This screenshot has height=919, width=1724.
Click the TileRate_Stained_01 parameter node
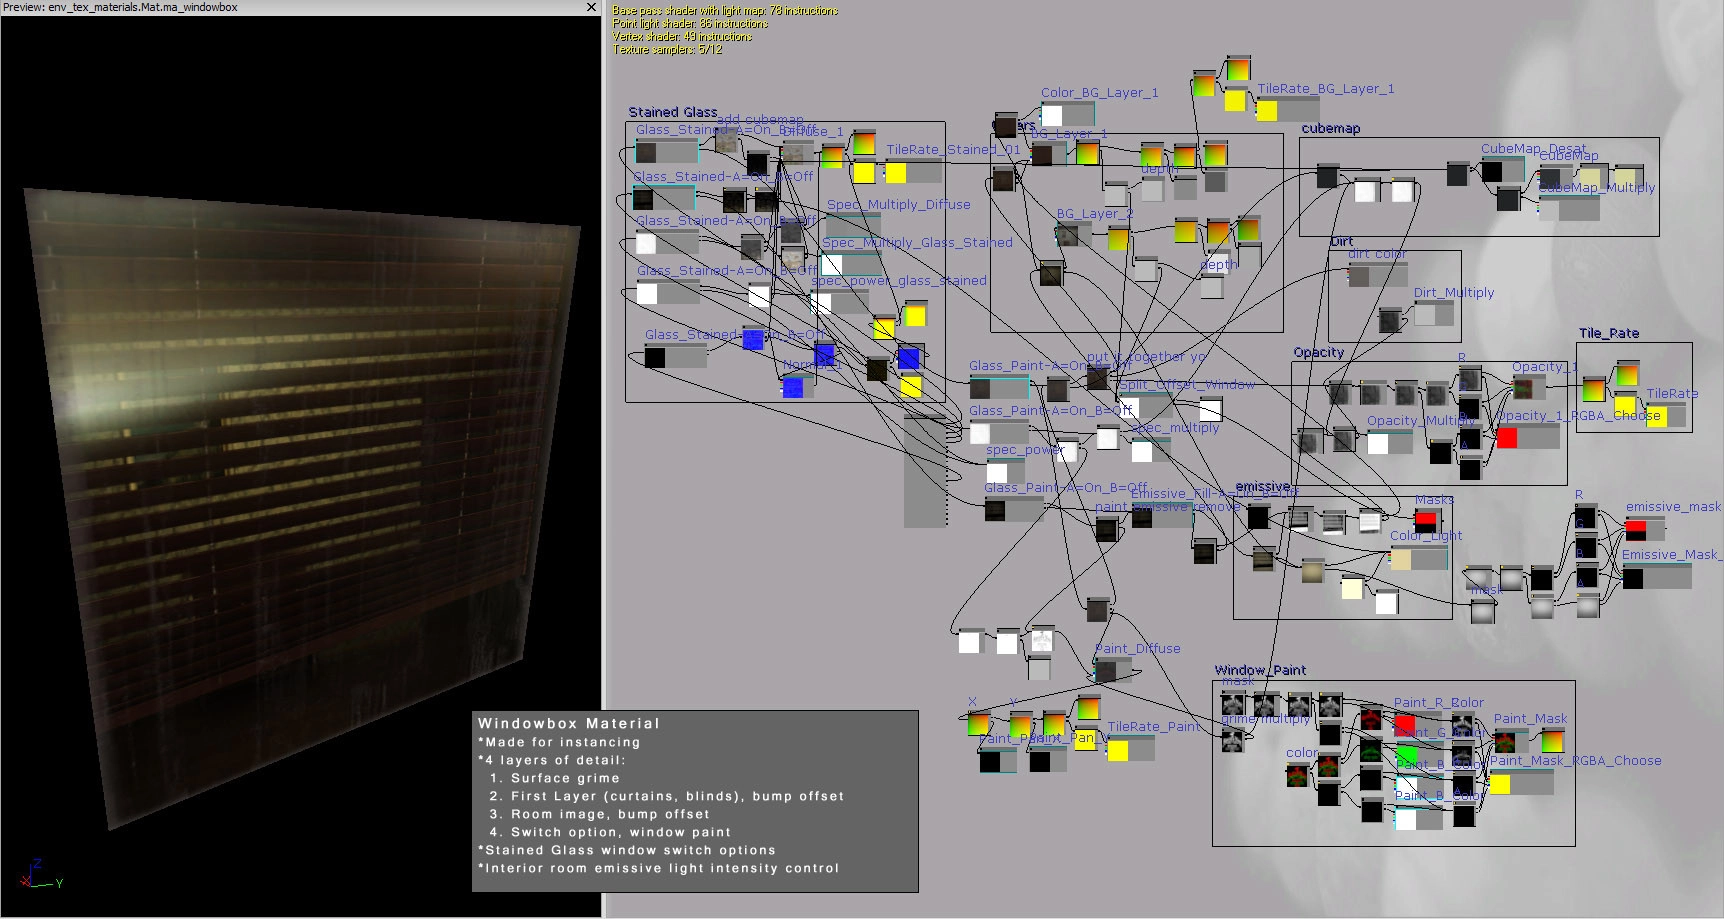point(897,172)
